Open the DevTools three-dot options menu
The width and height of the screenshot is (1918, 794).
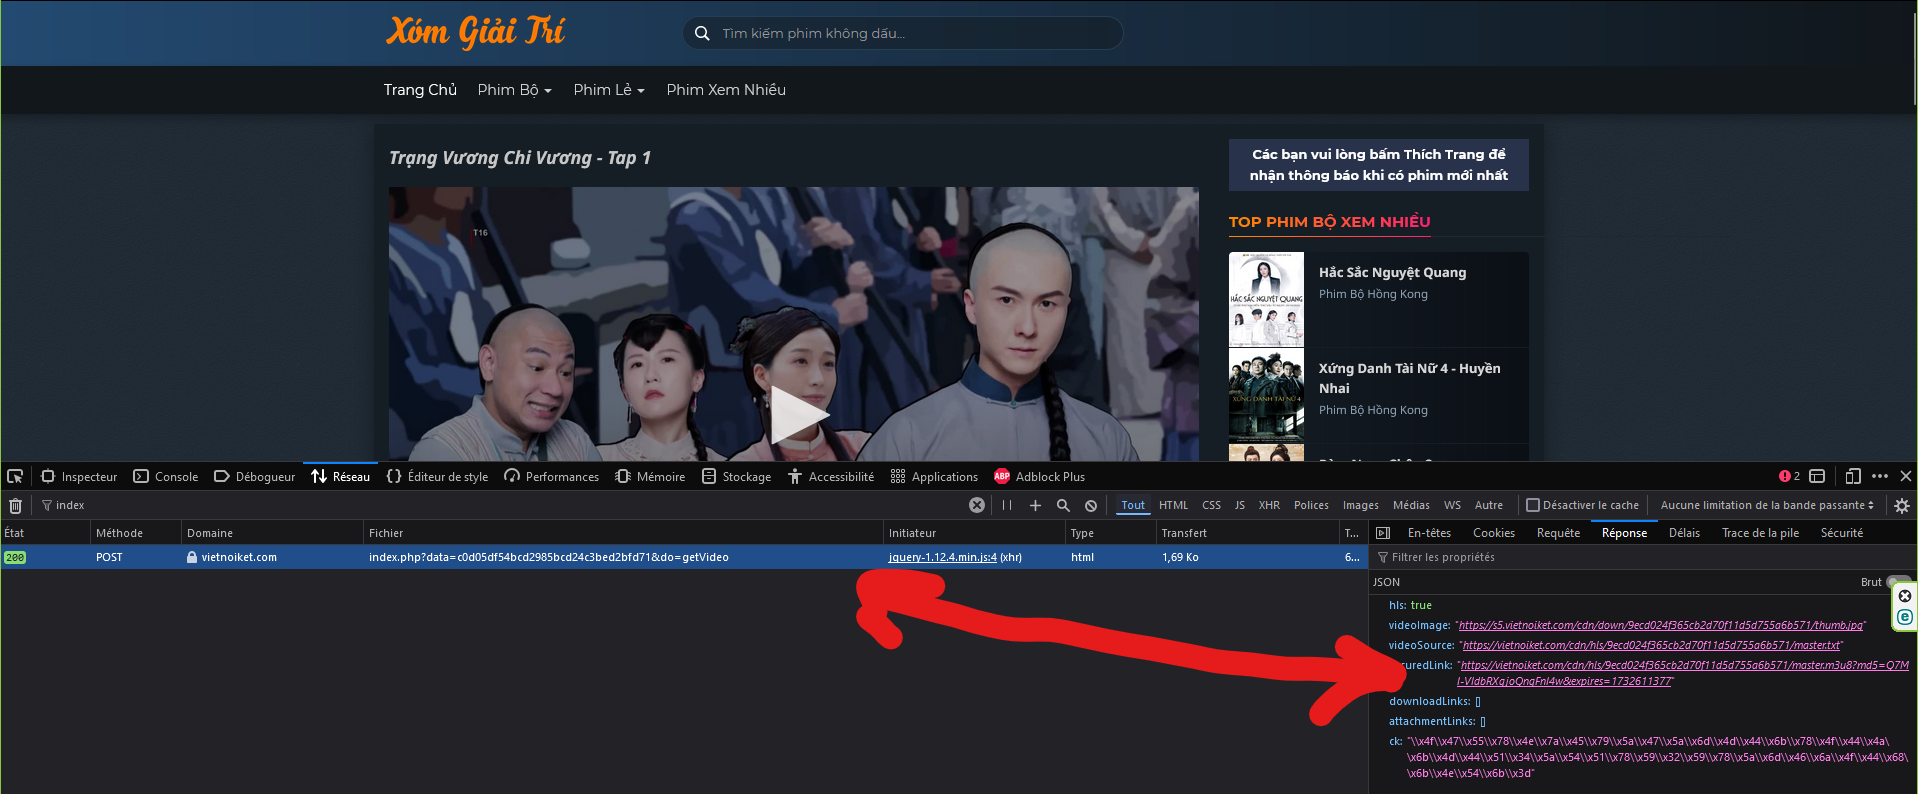[x=1880, y=477]
